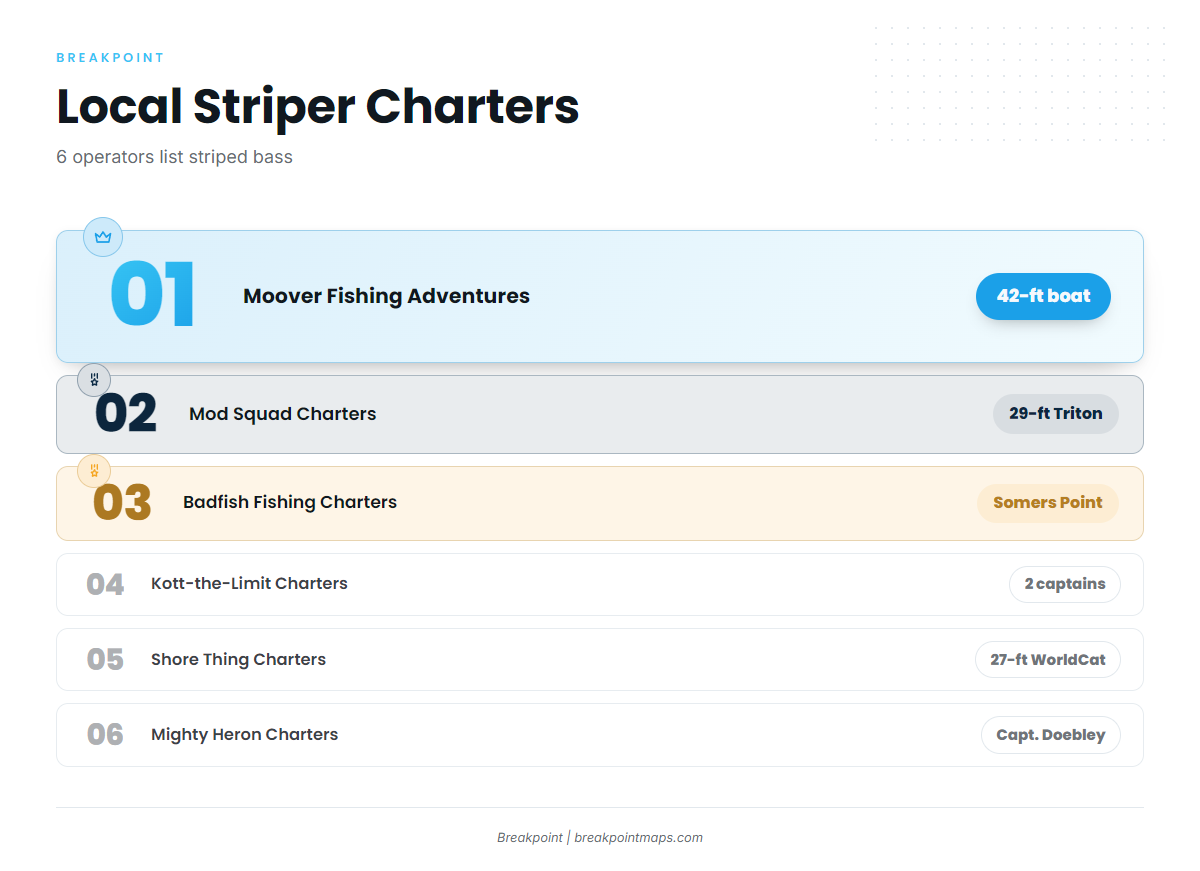Select the 42-ft boat badge
Image resolution: width=1200 pixels, height=871 pixels.
[1043, 296]
